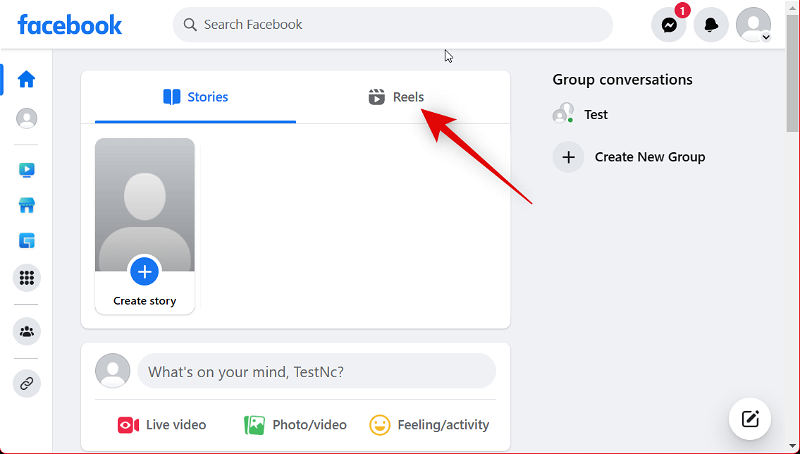Open Marketplace from the sidebar storefront icon
This screenshot has height=454, width=800.
[x=27, y=206]
